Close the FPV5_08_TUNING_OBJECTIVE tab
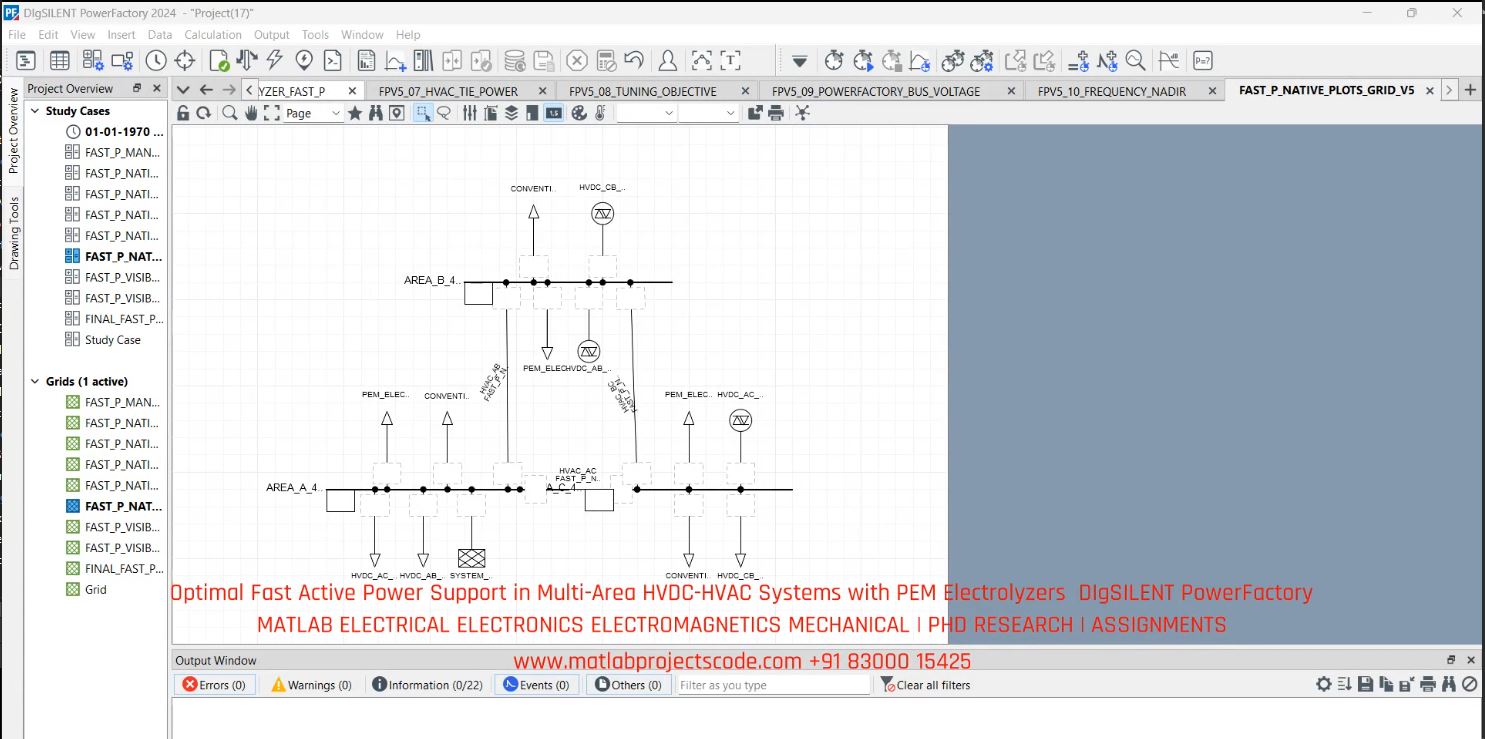Screen dimensions: 1485x739 (745, 91)
